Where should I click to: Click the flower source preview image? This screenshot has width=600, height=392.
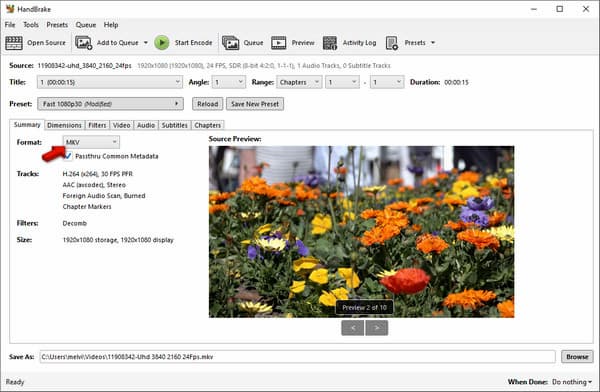pyautogui.click(x=361, y=232)
